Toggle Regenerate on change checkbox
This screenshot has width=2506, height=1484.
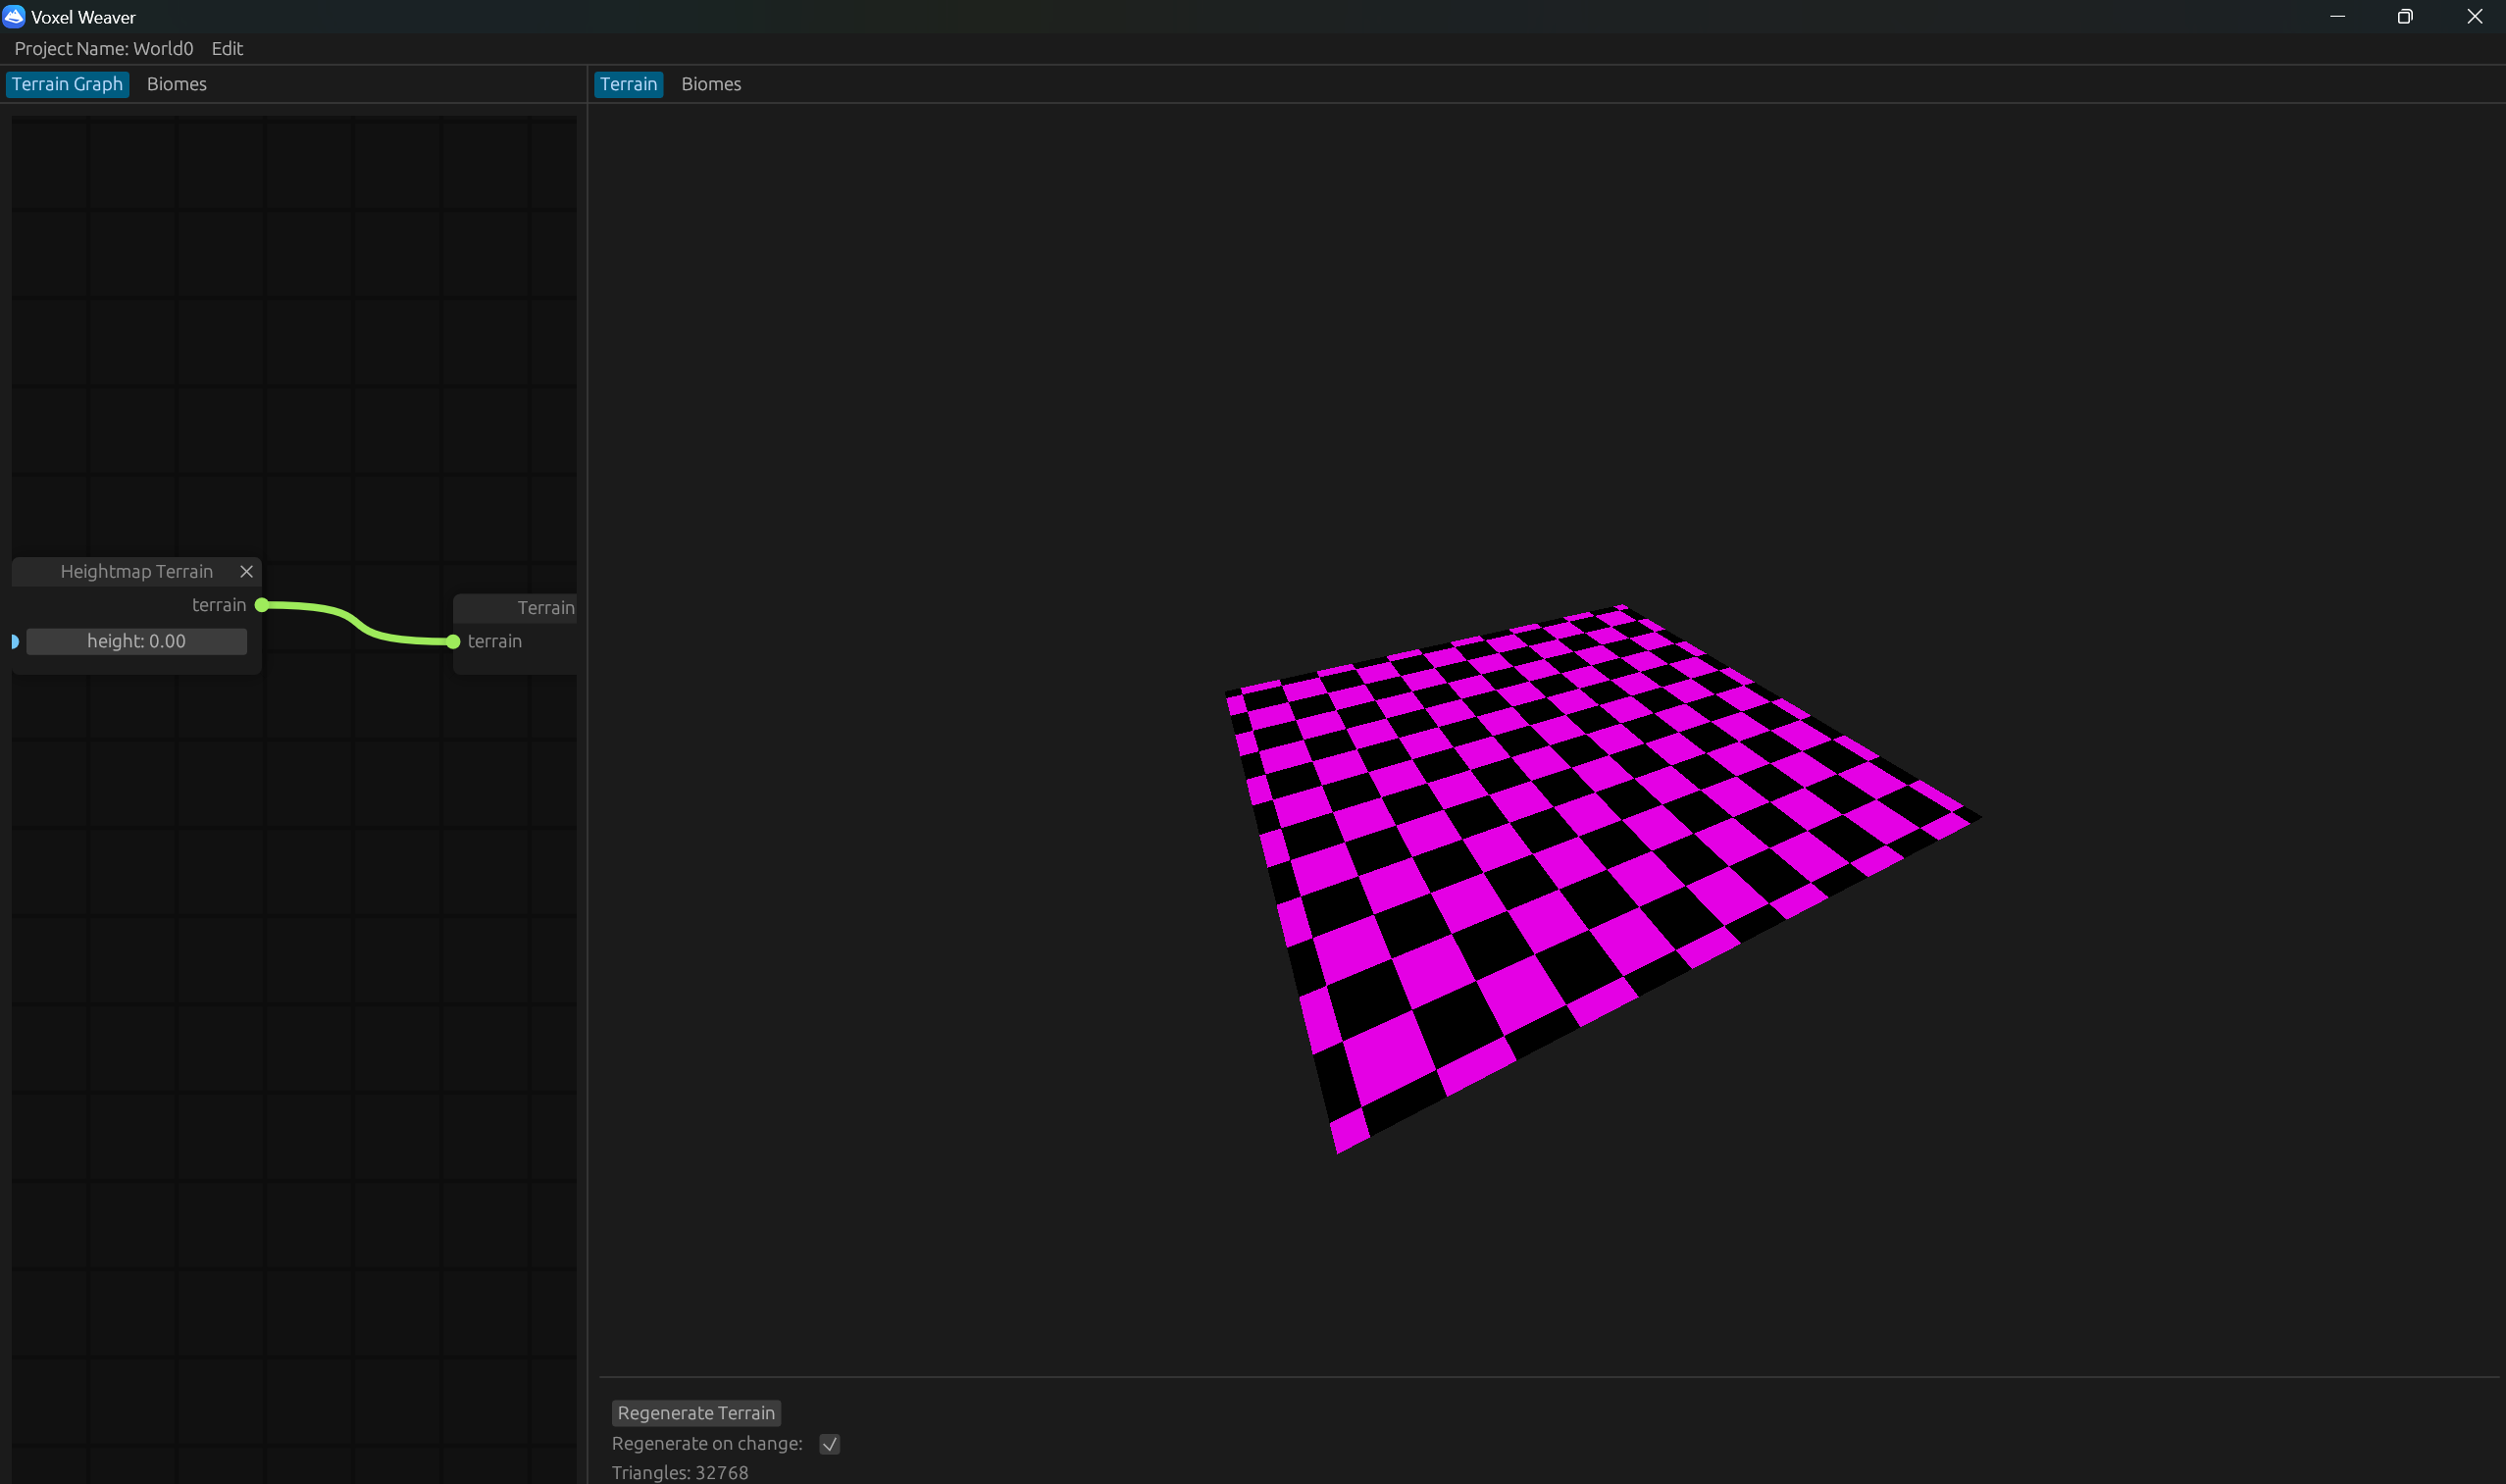point(829,1443)
